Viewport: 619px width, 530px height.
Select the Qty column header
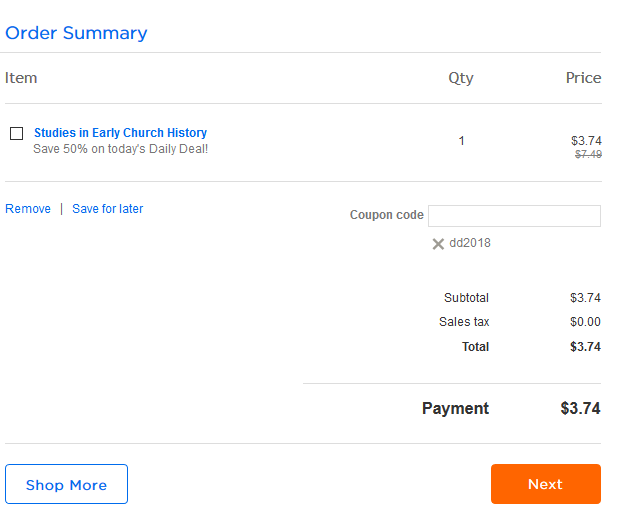click(x=461, y=78)
